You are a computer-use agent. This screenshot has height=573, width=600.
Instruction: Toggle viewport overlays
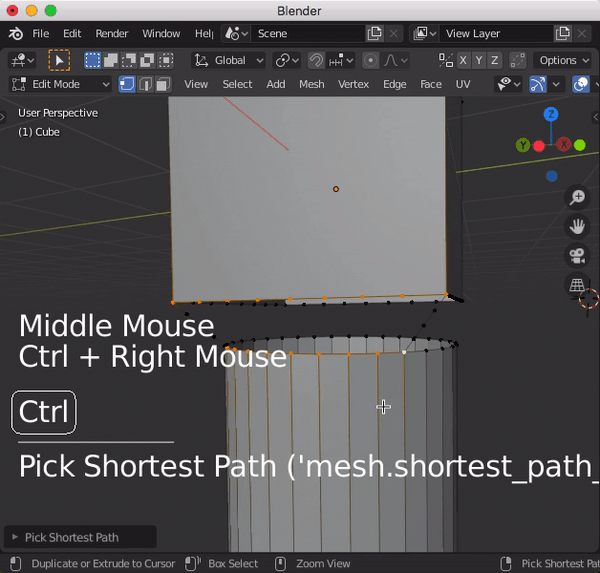tap(580, 84)
